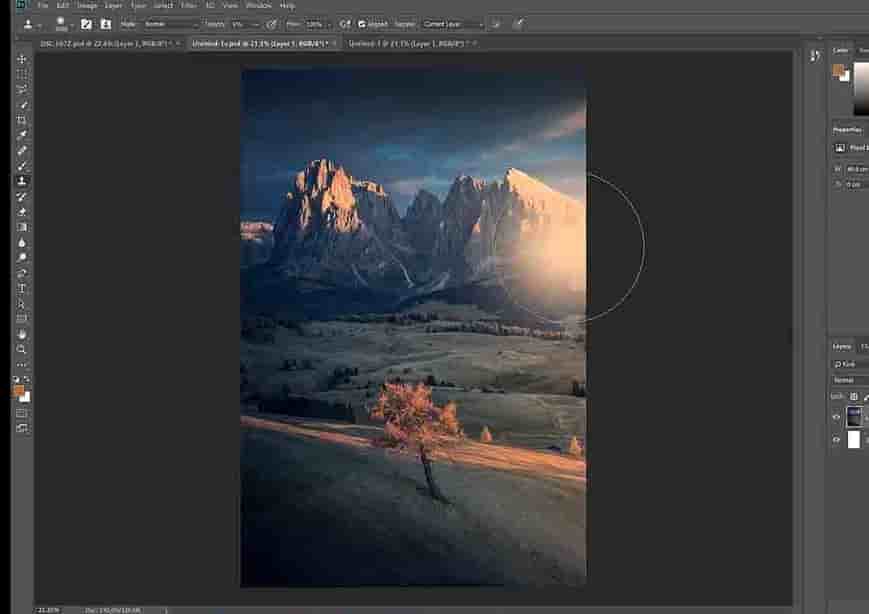Hide the top layer using eye icon
Viewport: 869px width, 614px height.
point(837,417)
